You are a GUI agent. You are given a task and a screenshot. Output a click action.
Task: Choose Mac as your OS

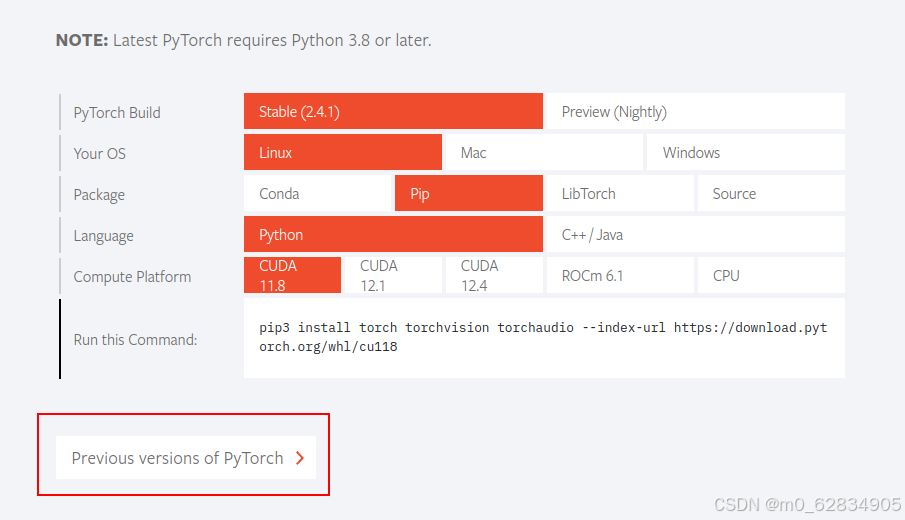click(544, 152)
